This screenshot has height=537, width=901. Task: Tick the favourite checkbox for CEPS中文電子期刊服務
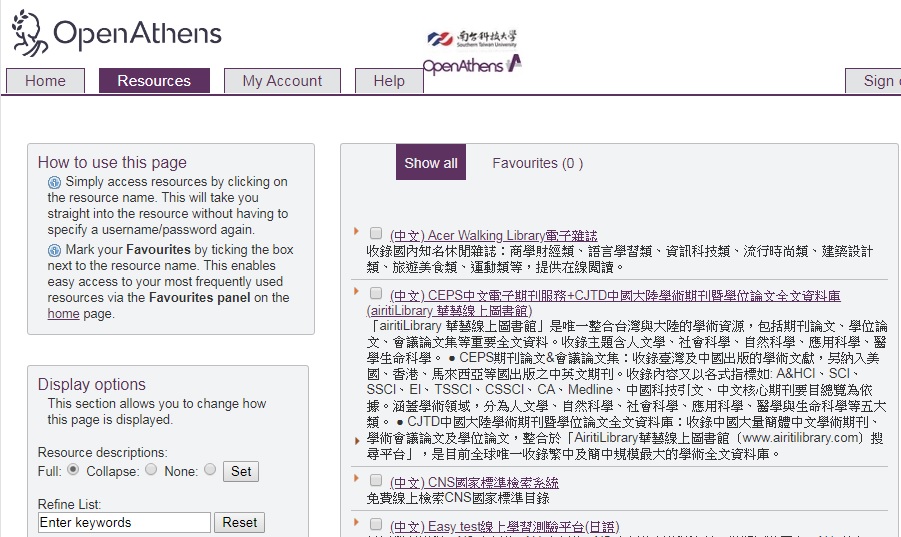coord(376,293)
